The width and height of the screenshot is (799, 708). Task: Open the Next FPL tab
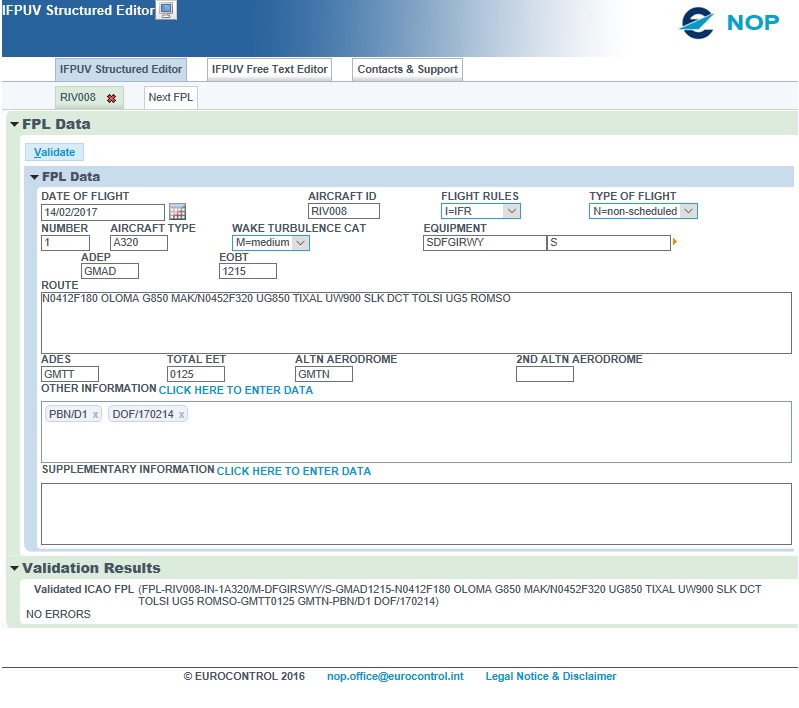point(171,97)
